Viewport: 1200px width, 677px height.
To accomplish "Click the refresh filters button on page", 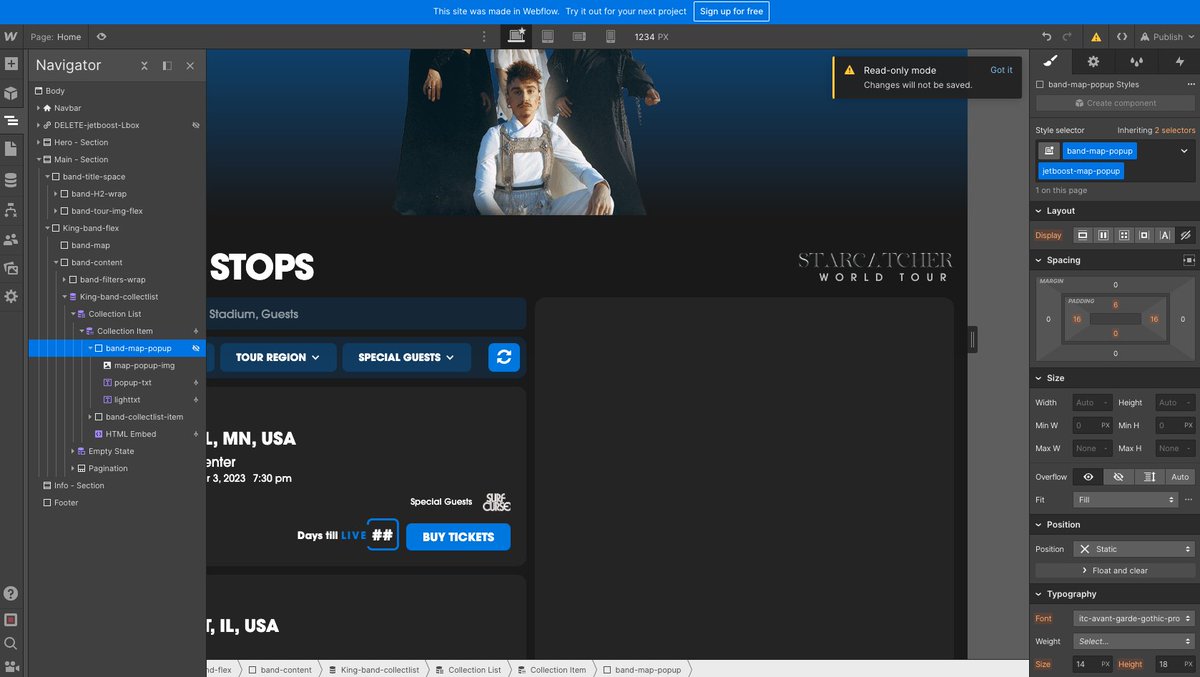I will pyautogui.click(x=504, y=357).
